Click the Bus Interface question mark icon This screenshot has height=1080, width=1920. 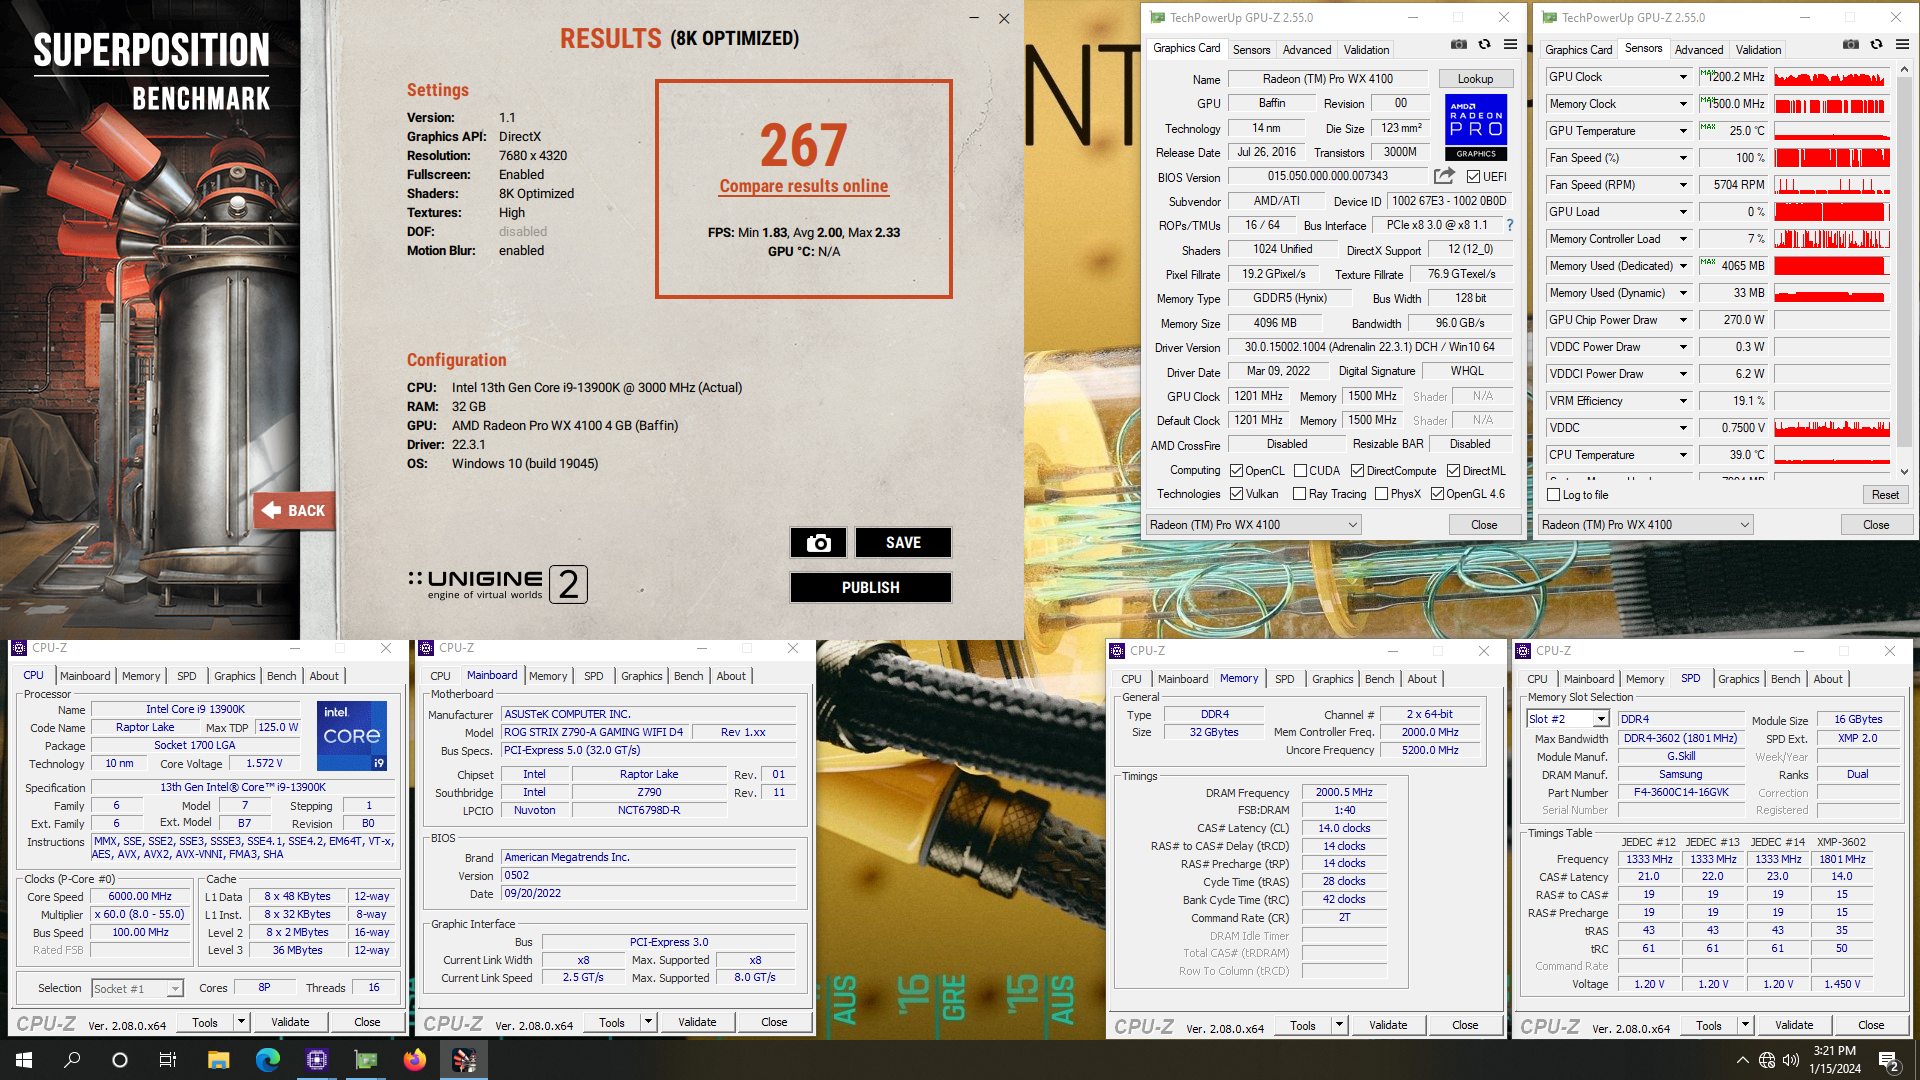click(x=1510, y=225)
